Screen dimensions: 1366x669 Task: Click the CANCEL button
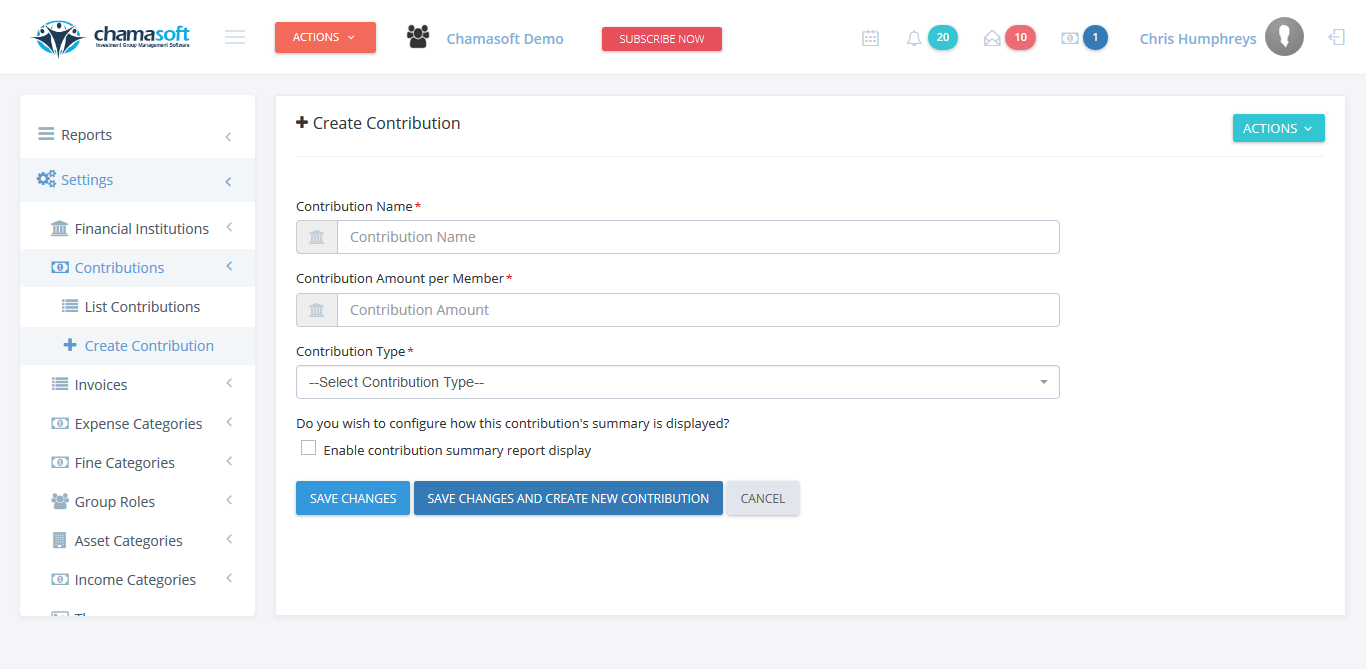(763, 498)
